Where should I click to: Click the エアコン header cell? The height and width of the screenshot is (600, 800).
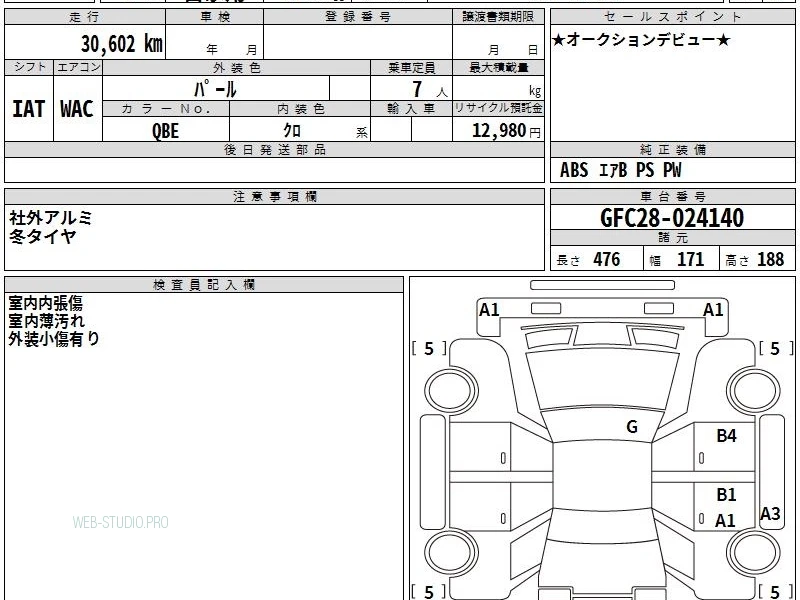pos(79,67)
